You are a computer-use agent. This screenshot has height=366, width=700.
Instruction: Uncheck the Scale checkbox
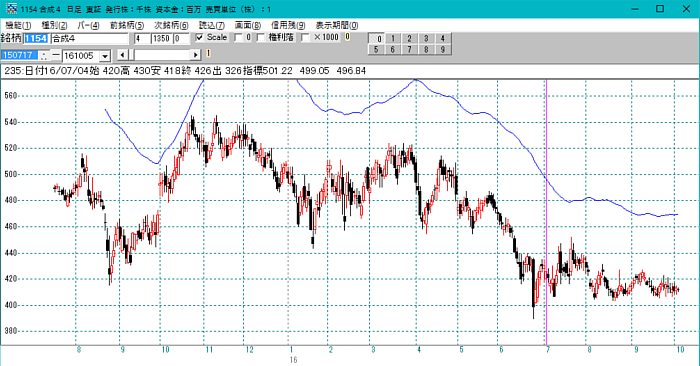[x=200, y=38]
